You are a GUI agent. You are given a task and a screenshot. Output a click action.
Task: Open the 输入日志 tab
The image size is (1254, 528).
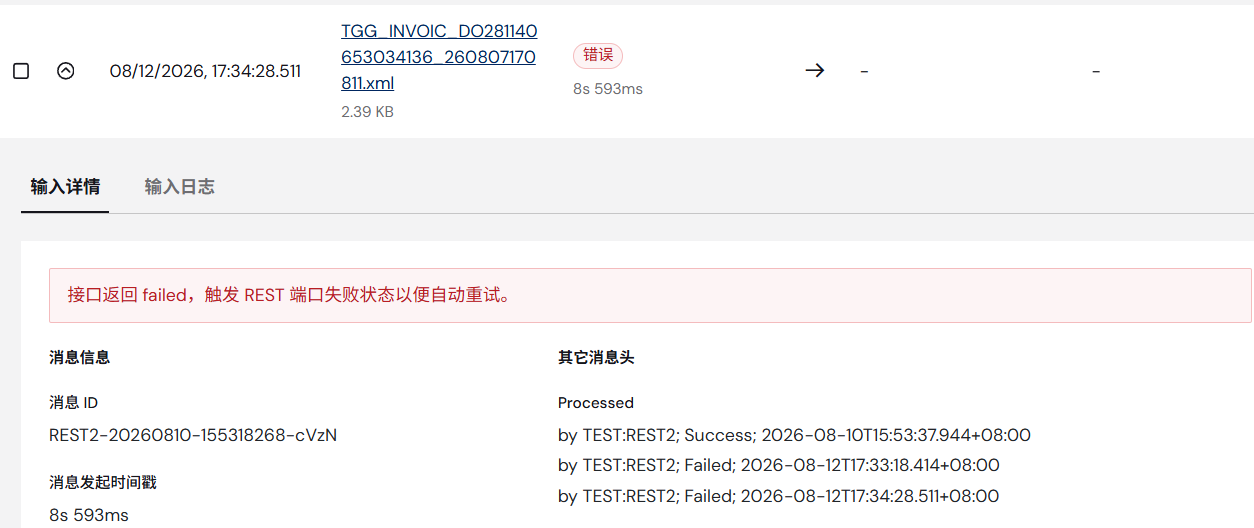(x=179, y=187)
